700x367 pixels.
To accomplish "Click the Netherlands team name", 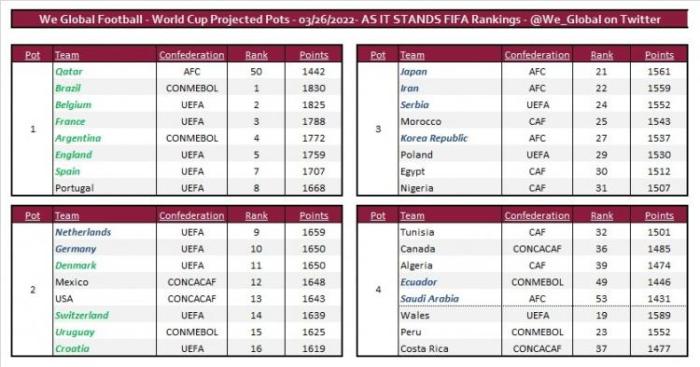I will (x=83, y=232).
